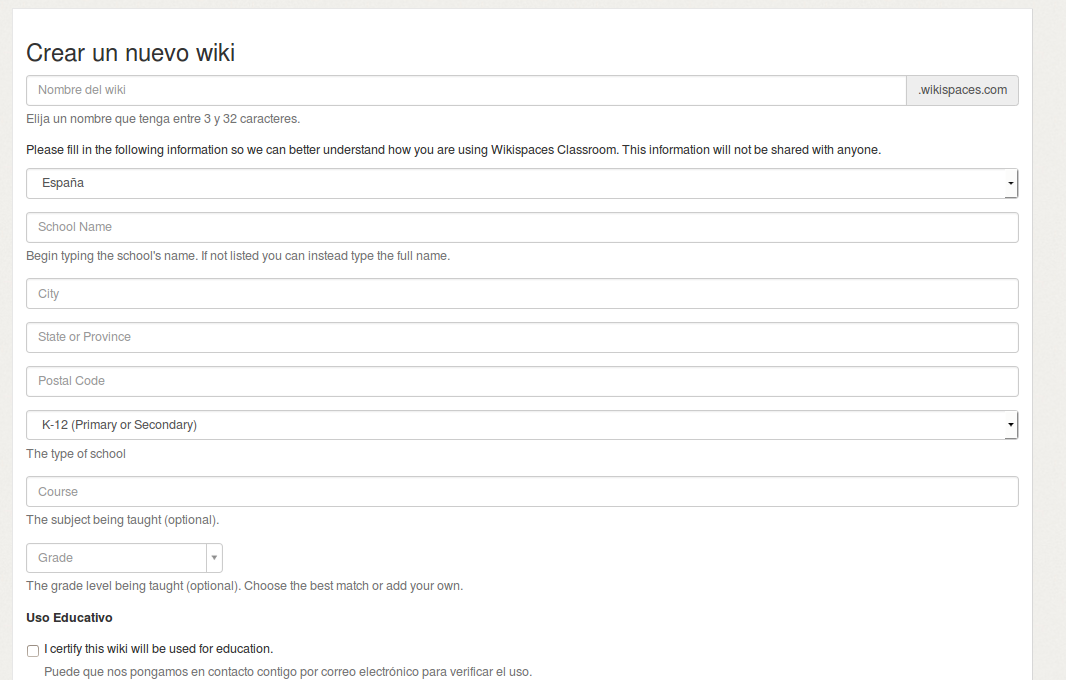
Task: Click the 'Begin typing the school's name' hint
Action: coord(238,256)
